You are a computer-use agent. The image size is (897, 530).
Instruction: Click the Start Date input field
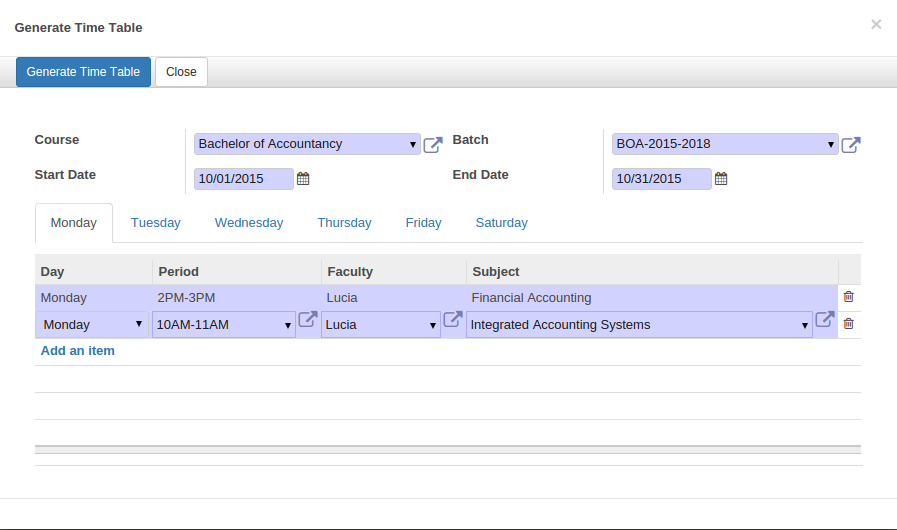[x=244, y=179]
